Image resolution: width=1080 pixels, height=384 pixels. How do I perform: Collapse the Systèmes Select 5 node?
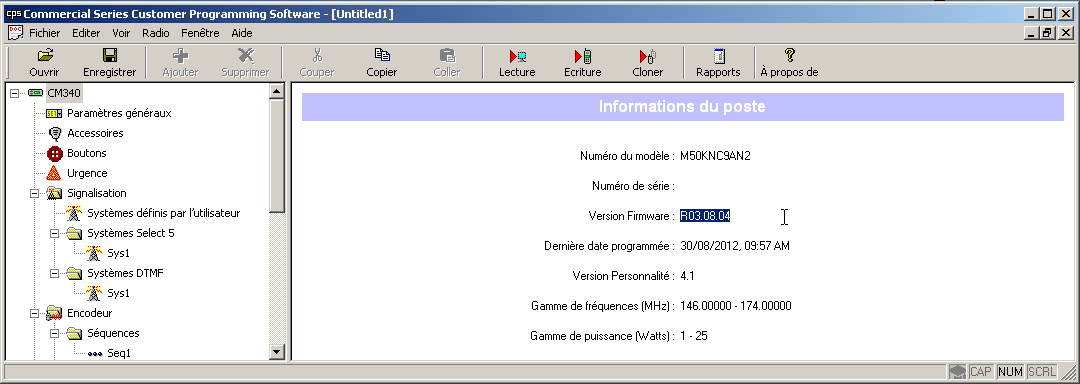[x=55, y=233]
